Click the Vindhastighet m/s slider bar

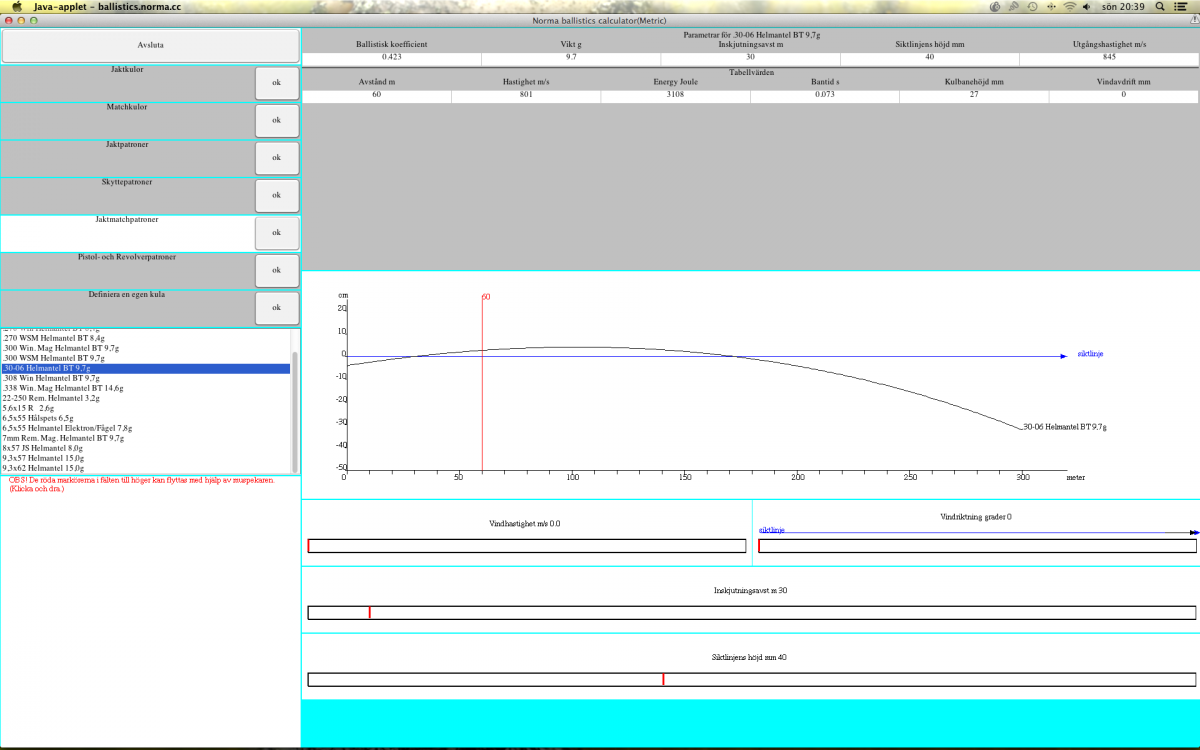coord(527,546)
